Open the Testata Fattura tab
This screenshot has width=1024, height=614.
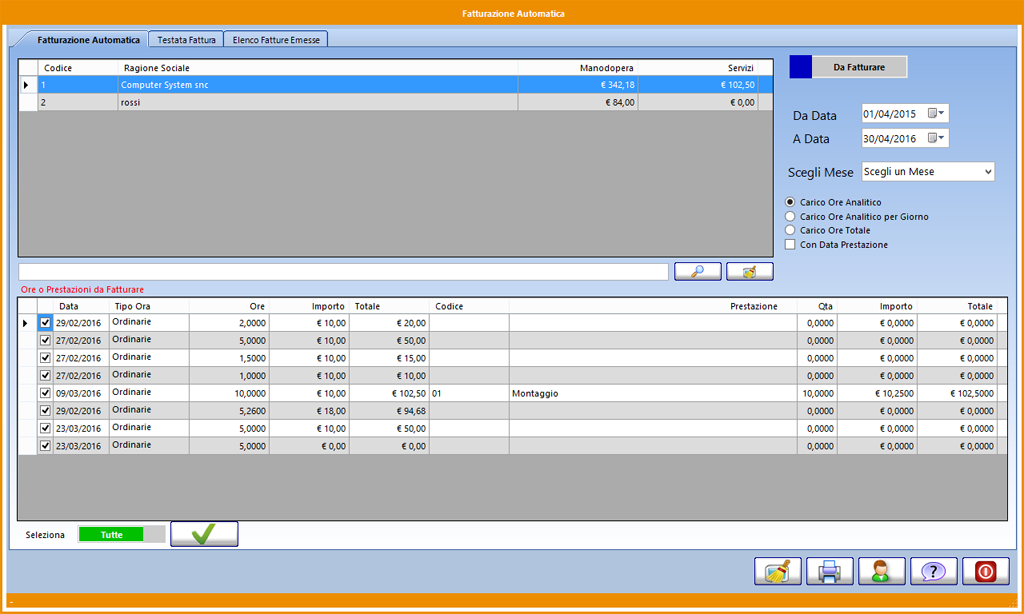(186, 40)
